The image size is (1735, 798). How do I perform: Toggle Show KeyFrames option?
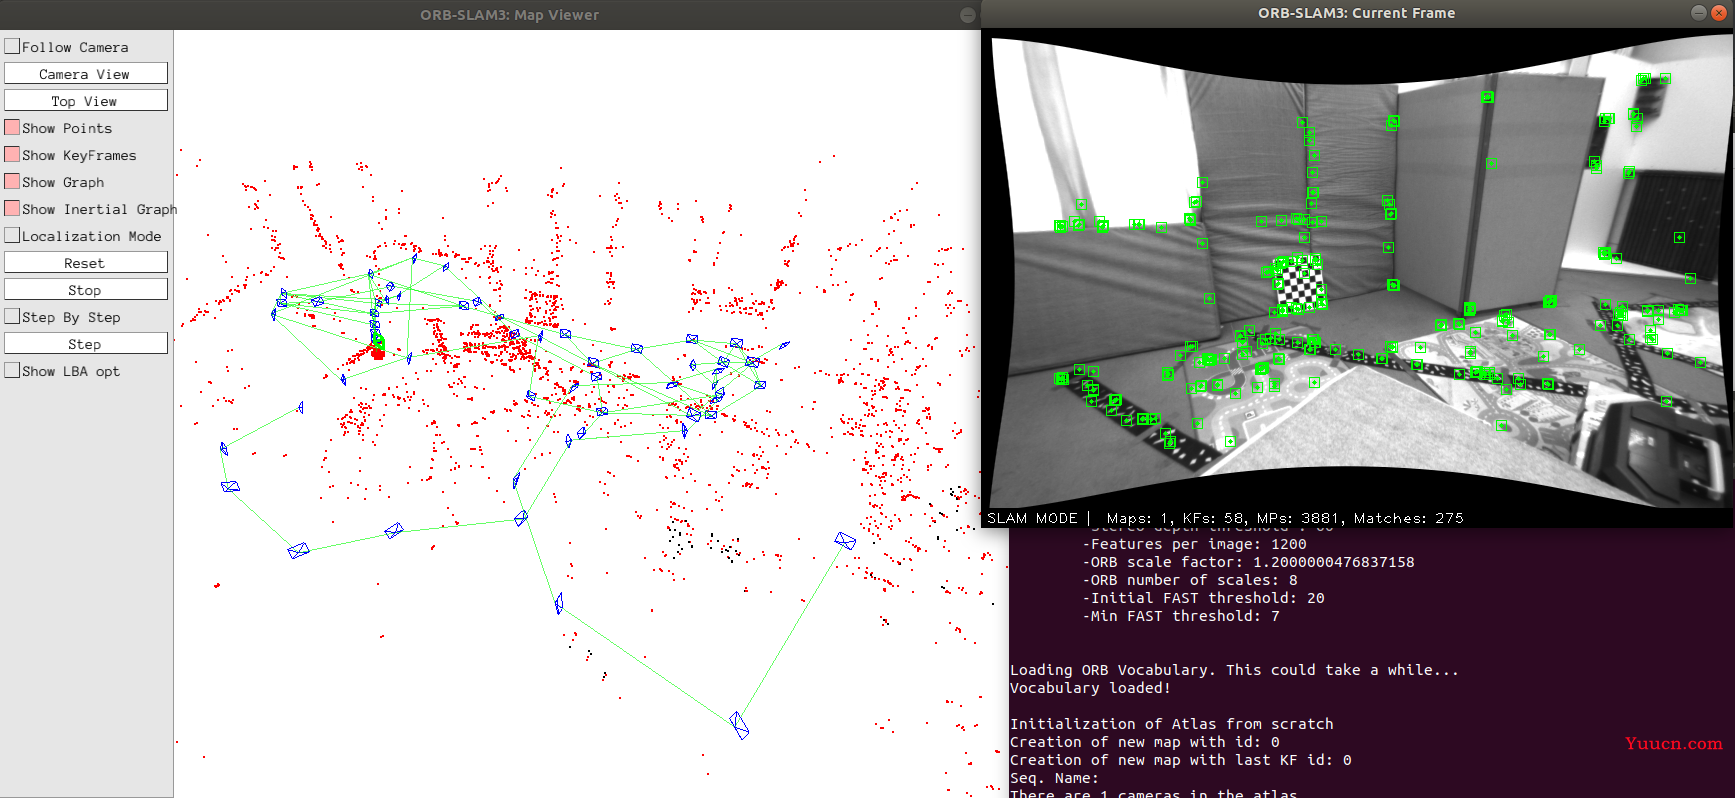12,154
